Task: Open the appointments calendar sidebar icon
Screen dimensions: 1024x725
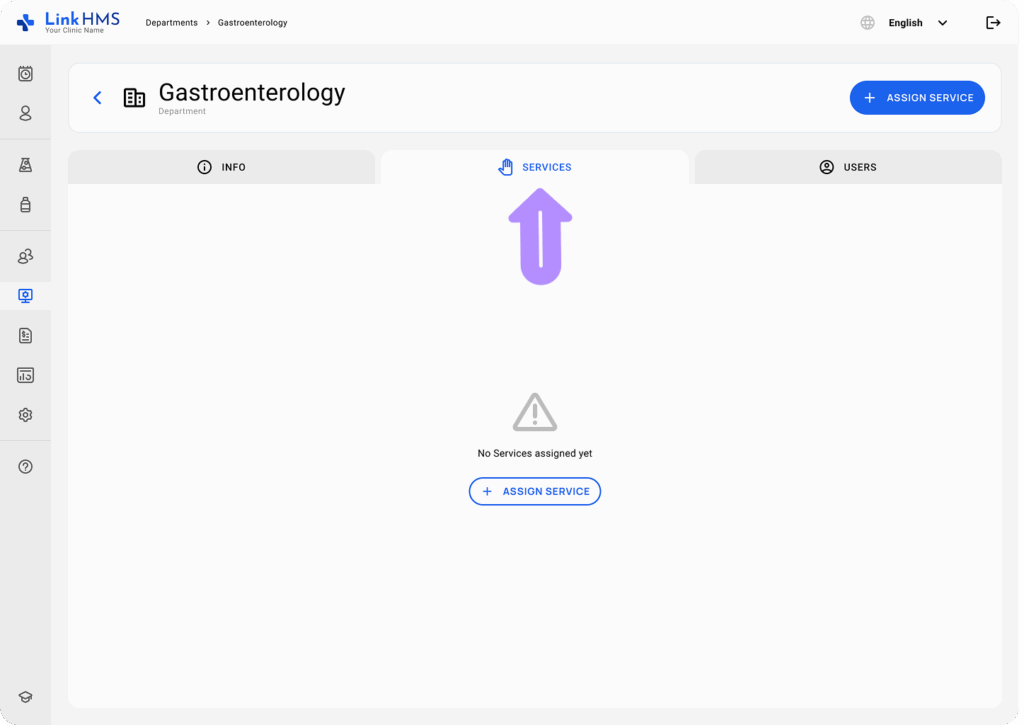Action: click(26, 73)
